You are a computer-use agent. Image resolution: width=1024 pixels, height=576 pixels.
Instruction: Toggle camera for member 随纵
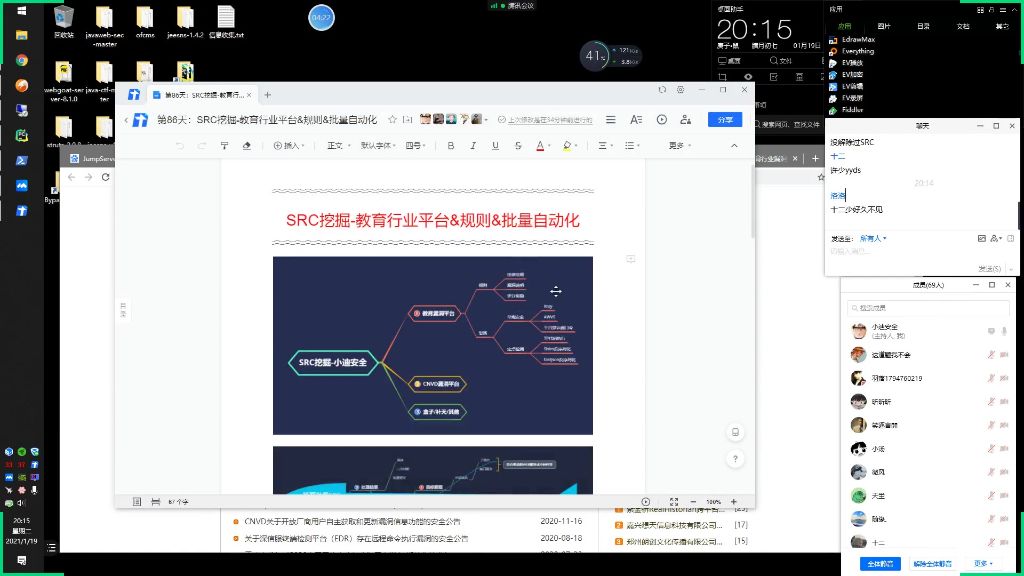[x=1004, y=519]
